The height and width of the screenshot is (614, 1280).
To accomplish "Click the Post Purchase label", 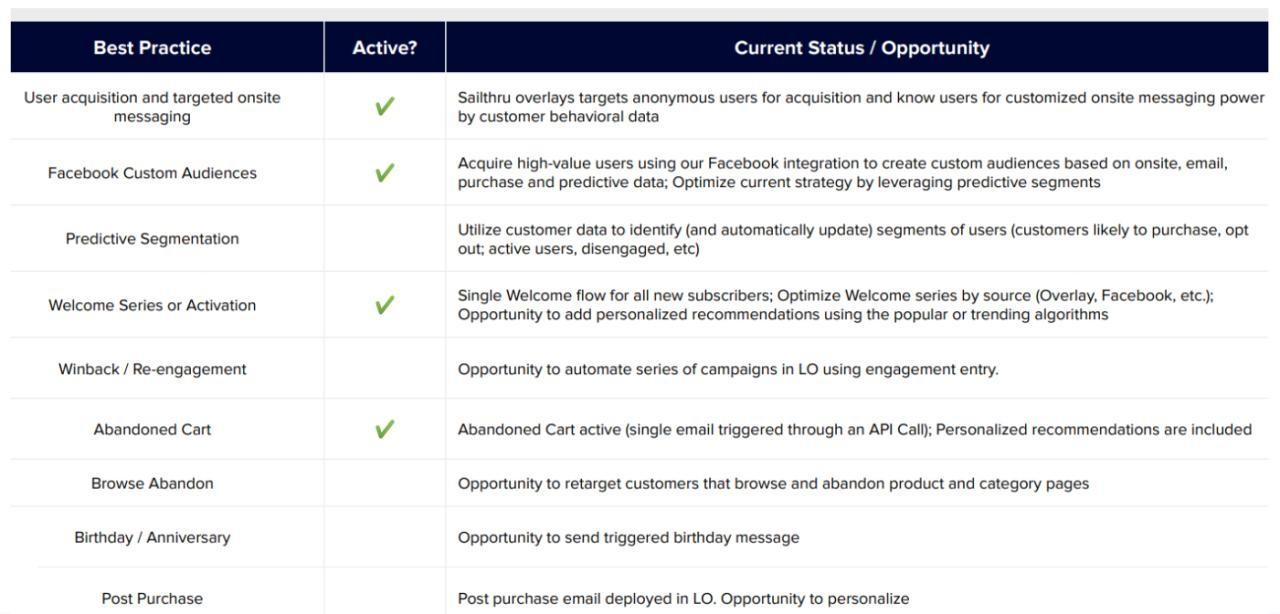I will point(152,598).
